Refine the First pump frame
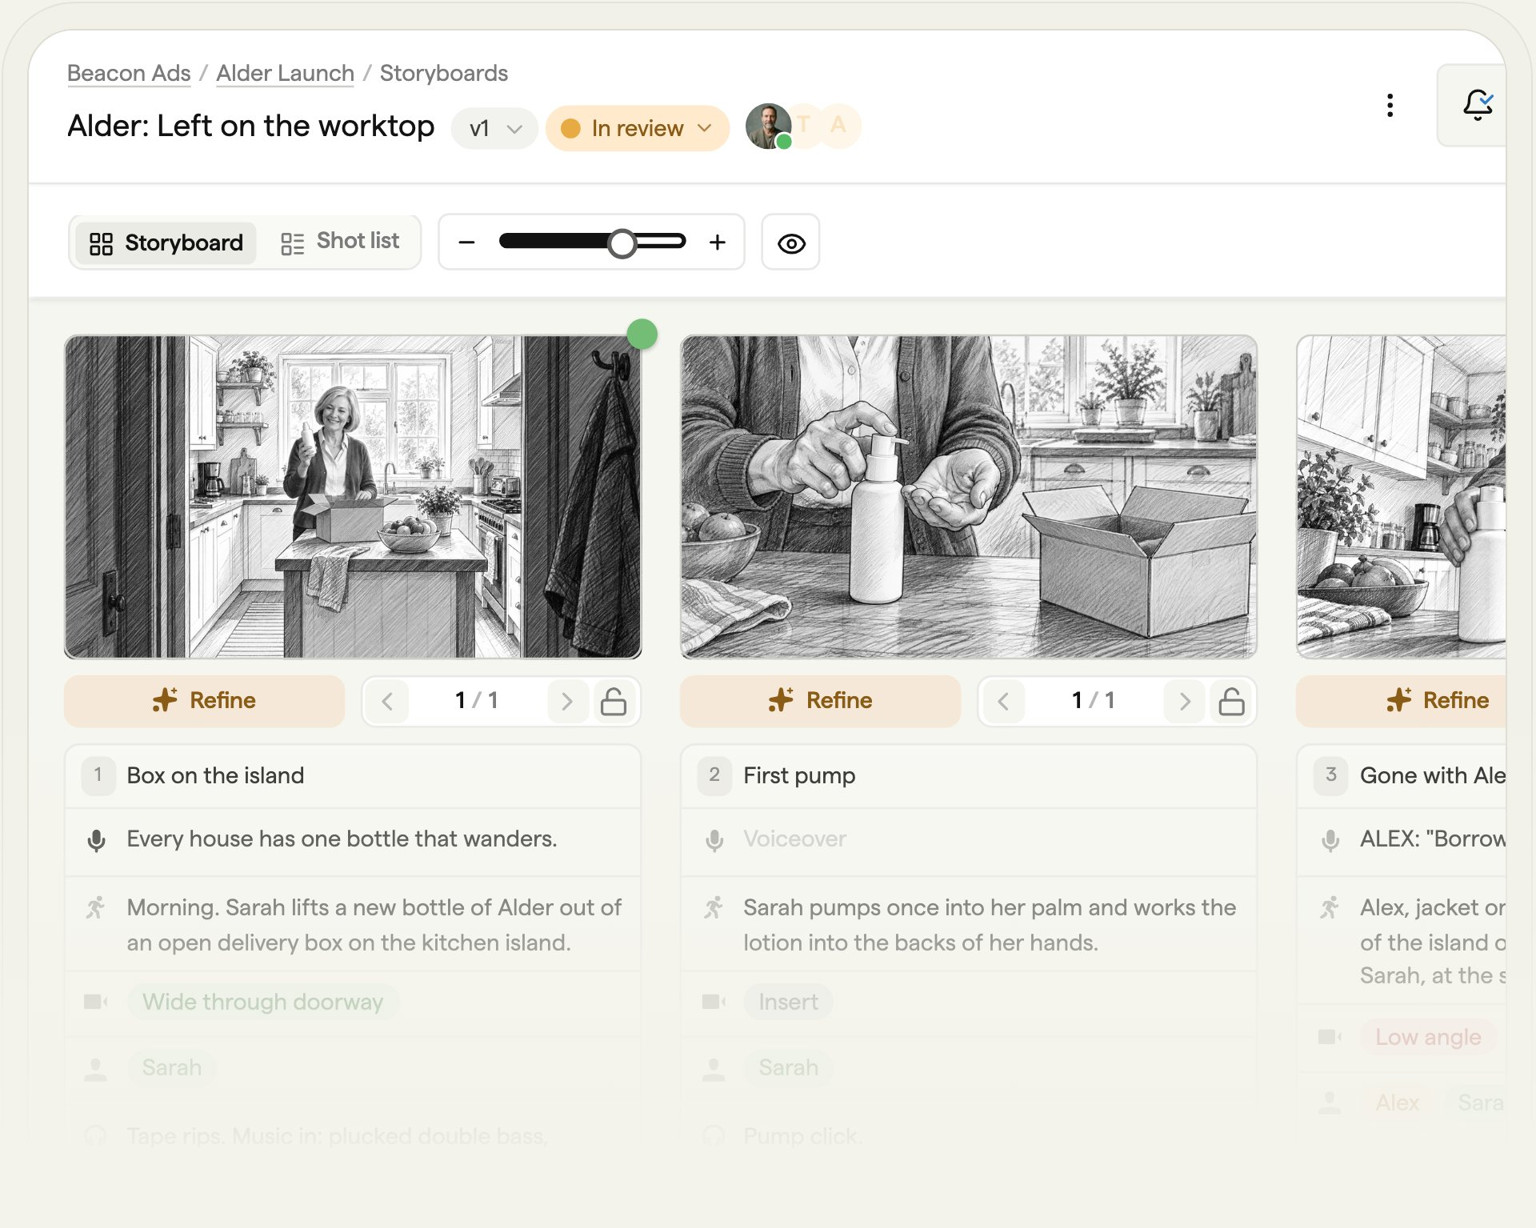 821,700
